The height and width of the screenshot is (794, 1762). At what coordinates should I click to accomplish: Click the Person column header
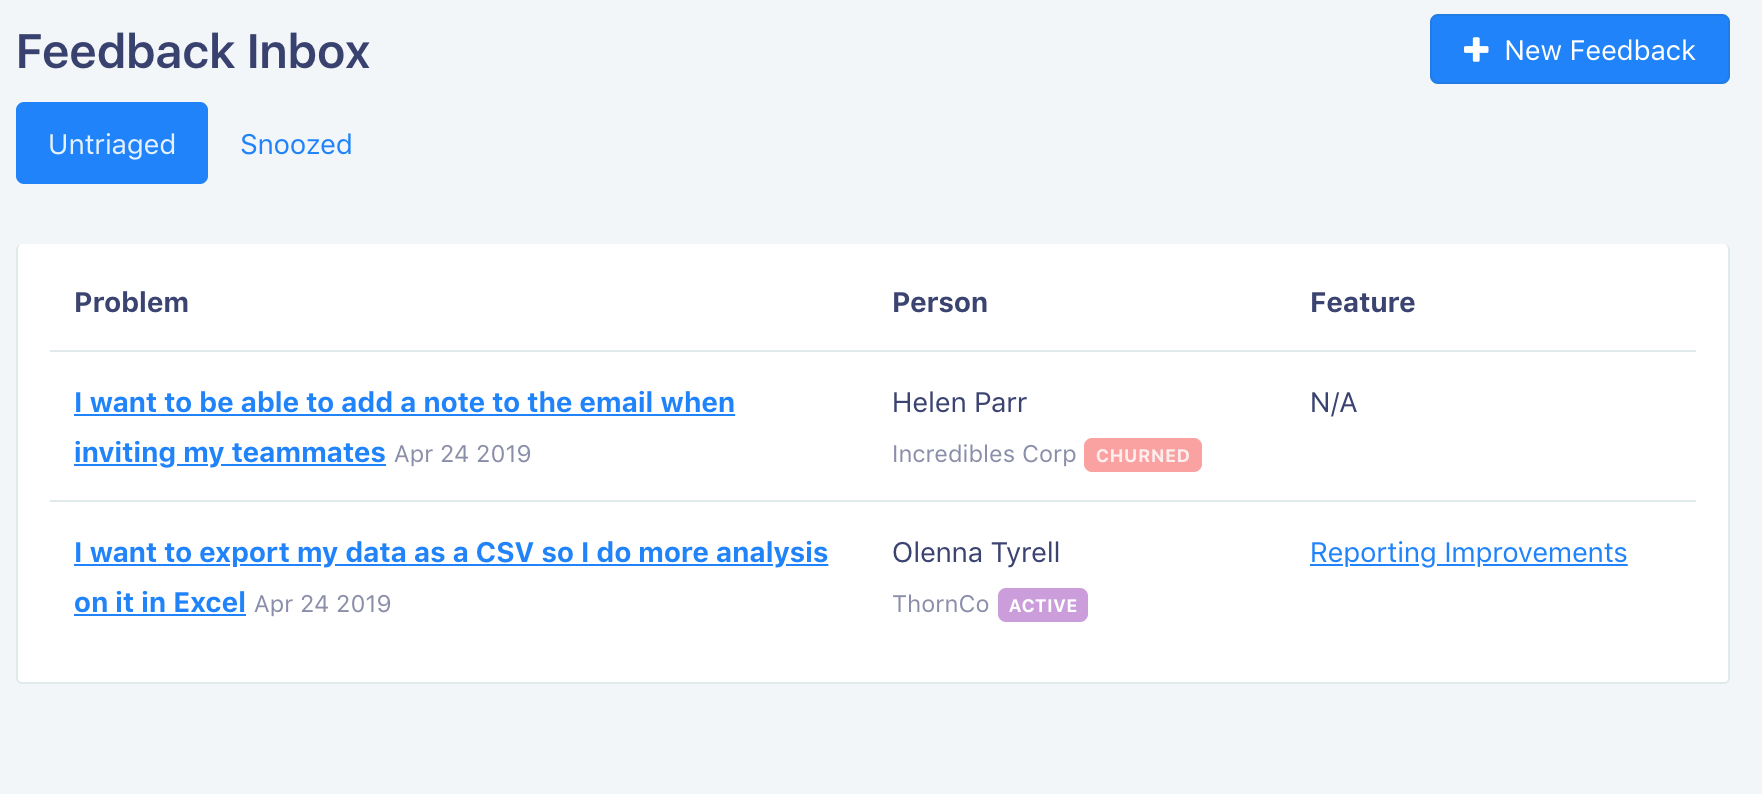coord(940,302)
